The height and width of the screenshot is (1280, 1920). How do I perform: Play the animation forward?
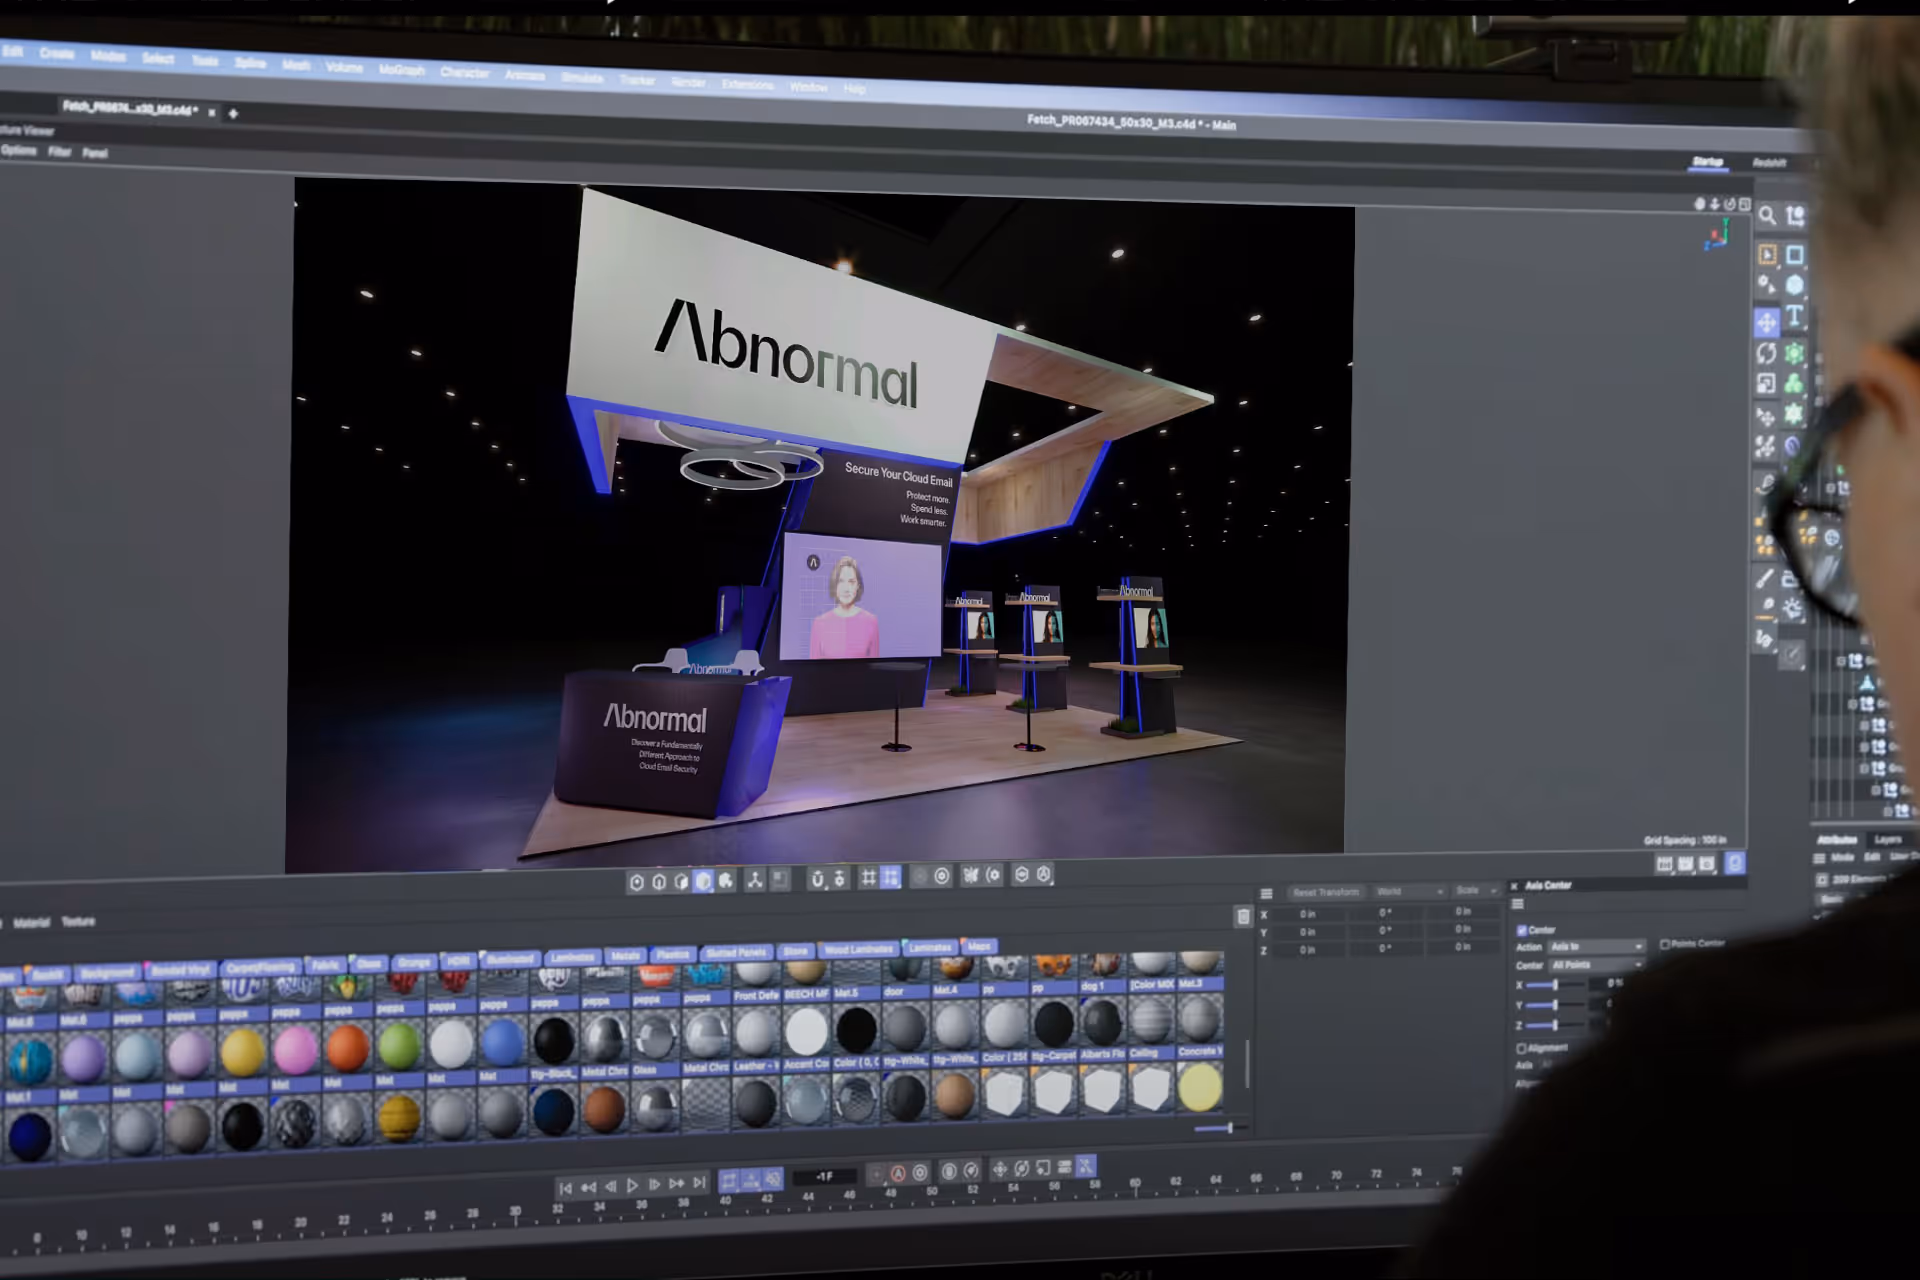coord(632,1185)
